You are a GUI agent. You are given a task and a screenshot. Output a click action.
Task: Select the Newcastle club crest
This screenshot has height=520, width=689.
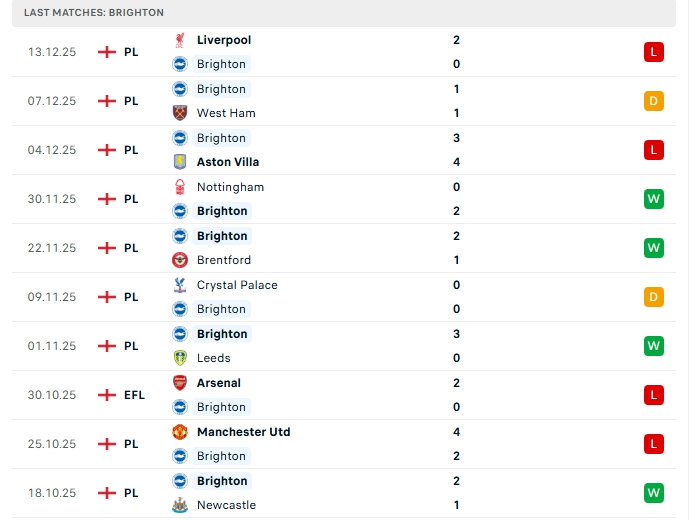tap(180, 505)
